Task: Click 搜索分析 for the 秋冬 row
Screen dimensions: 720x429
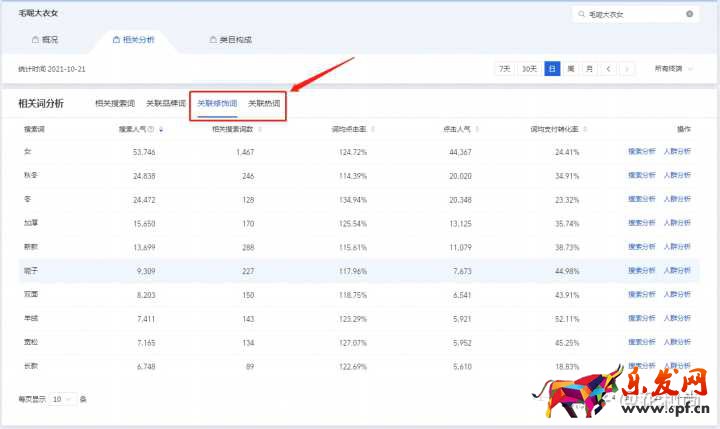Action: tap(642, 174)
